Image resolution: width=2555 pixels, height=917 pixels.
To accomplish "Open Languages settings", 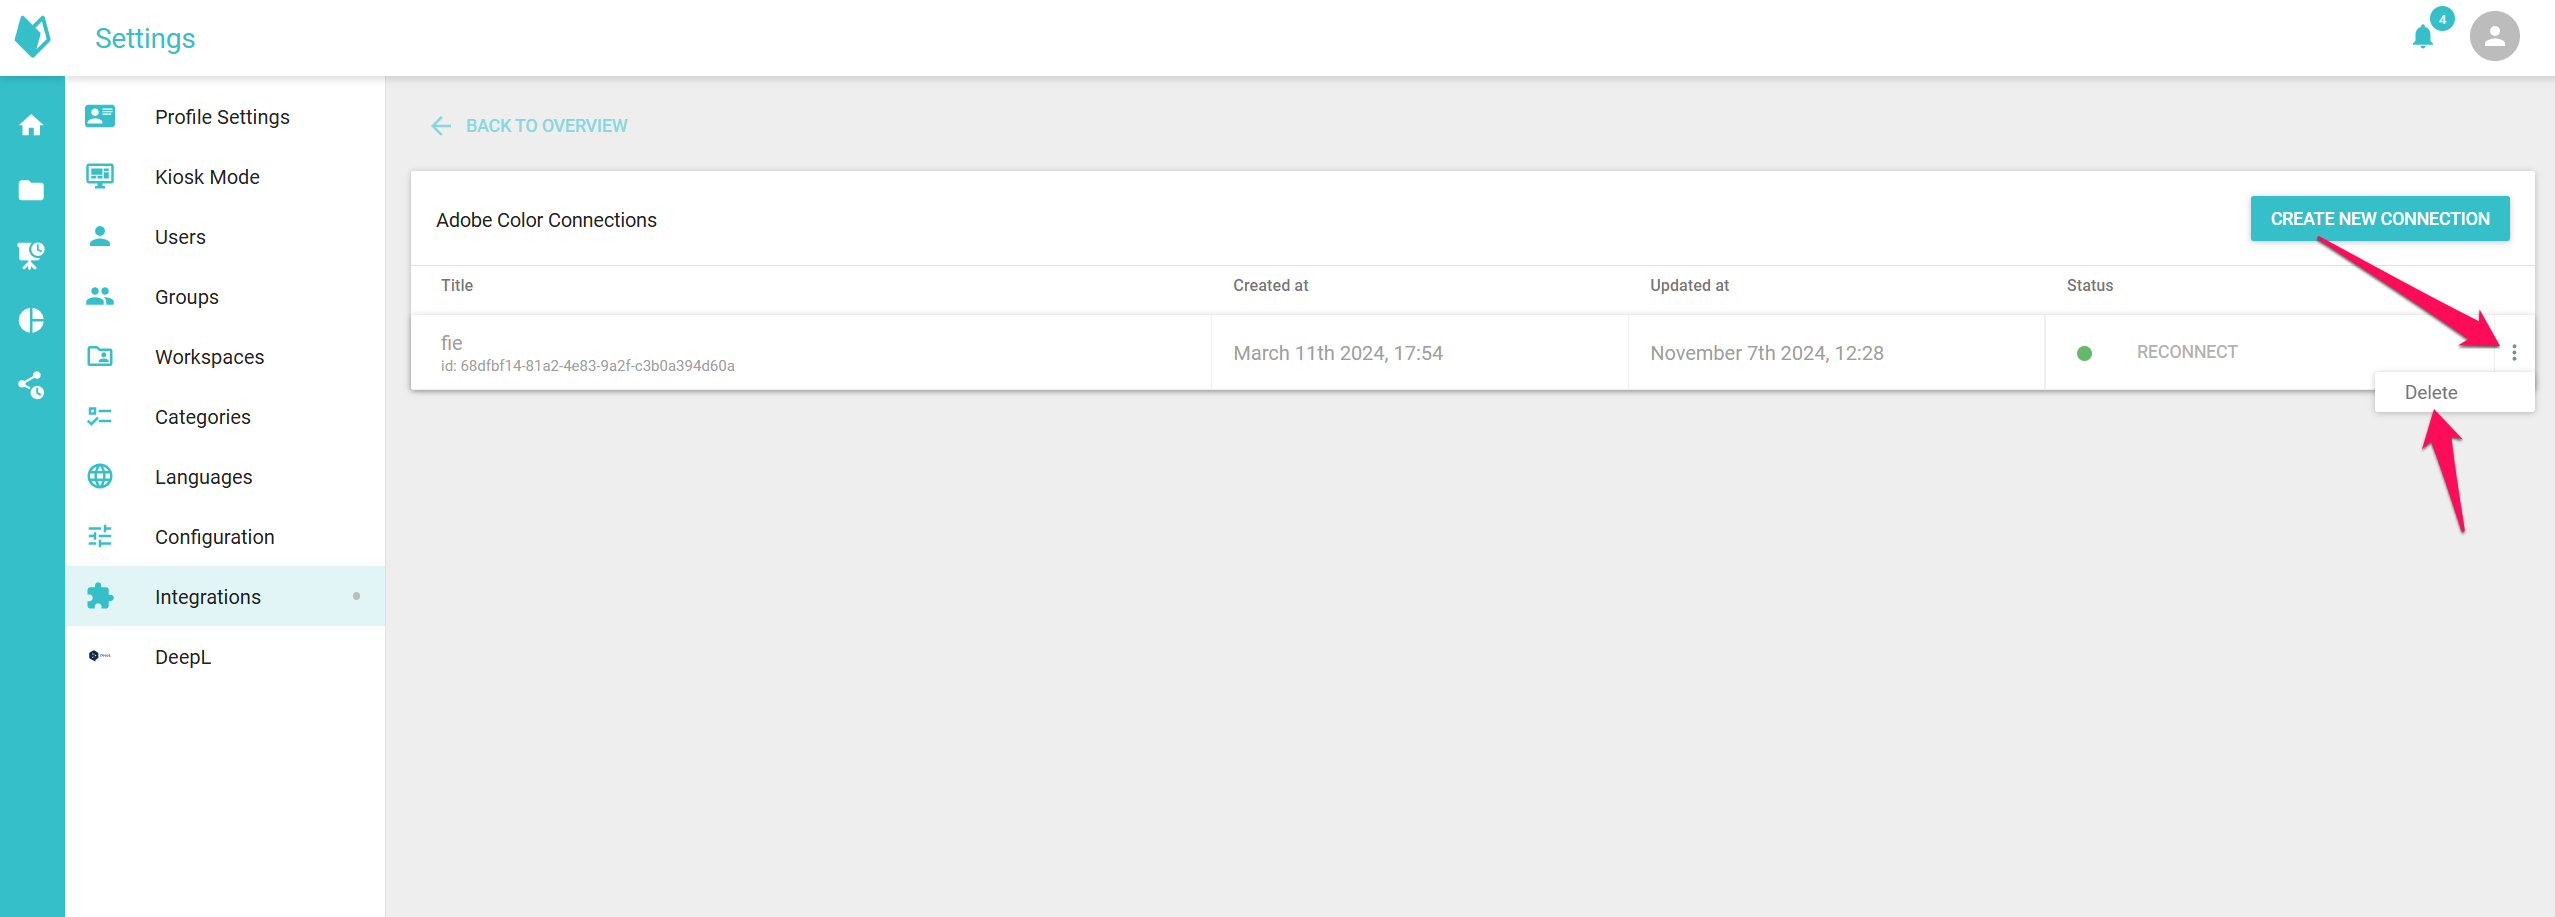I will click(x=225, y=476).
